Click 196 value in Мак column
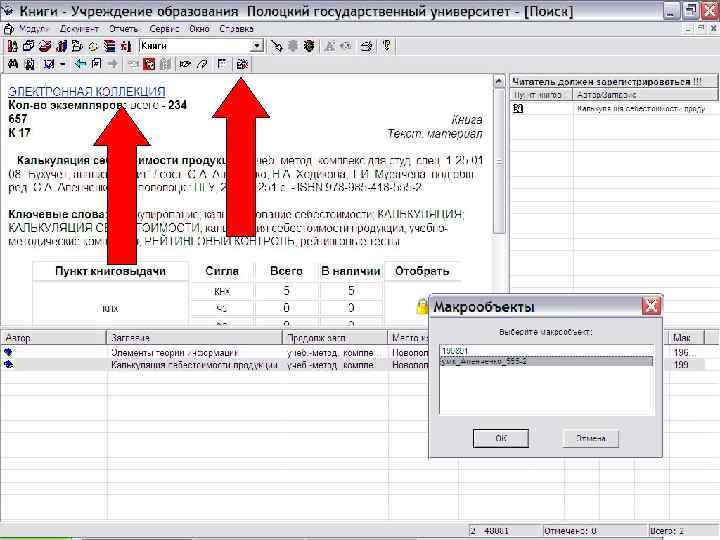Screen dimensions: 720x540 685,353
